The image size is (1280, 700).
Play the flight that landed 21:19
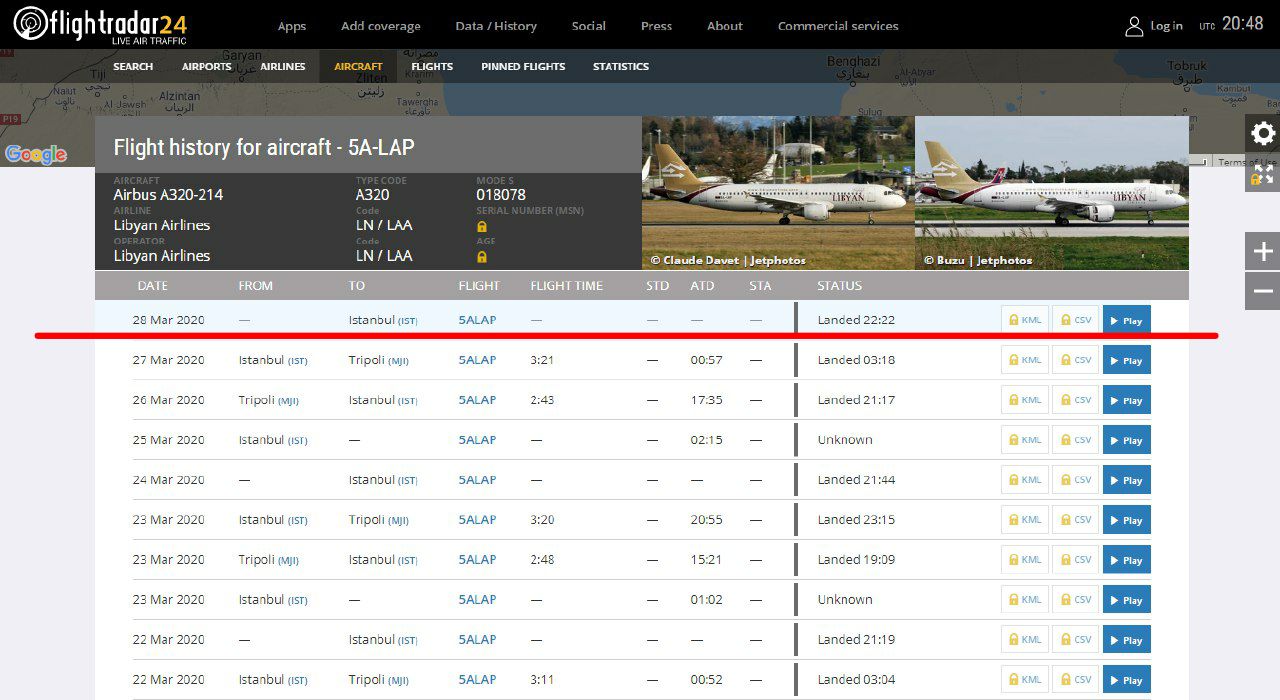tap(1127, 640)
